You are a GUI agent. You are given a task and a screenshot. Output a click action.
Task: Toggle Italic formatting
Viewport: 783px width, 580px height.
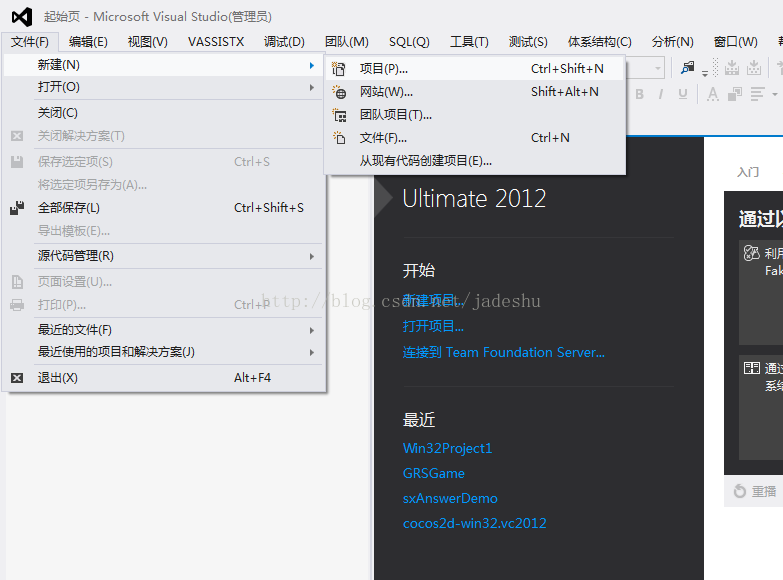661,94
